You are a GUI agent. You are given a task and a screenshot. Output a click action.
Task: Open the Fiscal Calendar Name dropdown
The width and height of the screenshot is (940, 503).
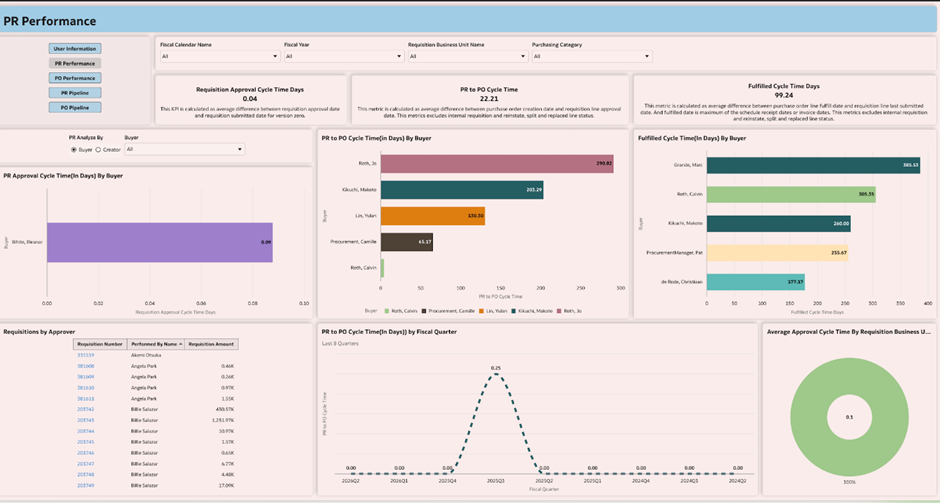click(x=220, y=56)
